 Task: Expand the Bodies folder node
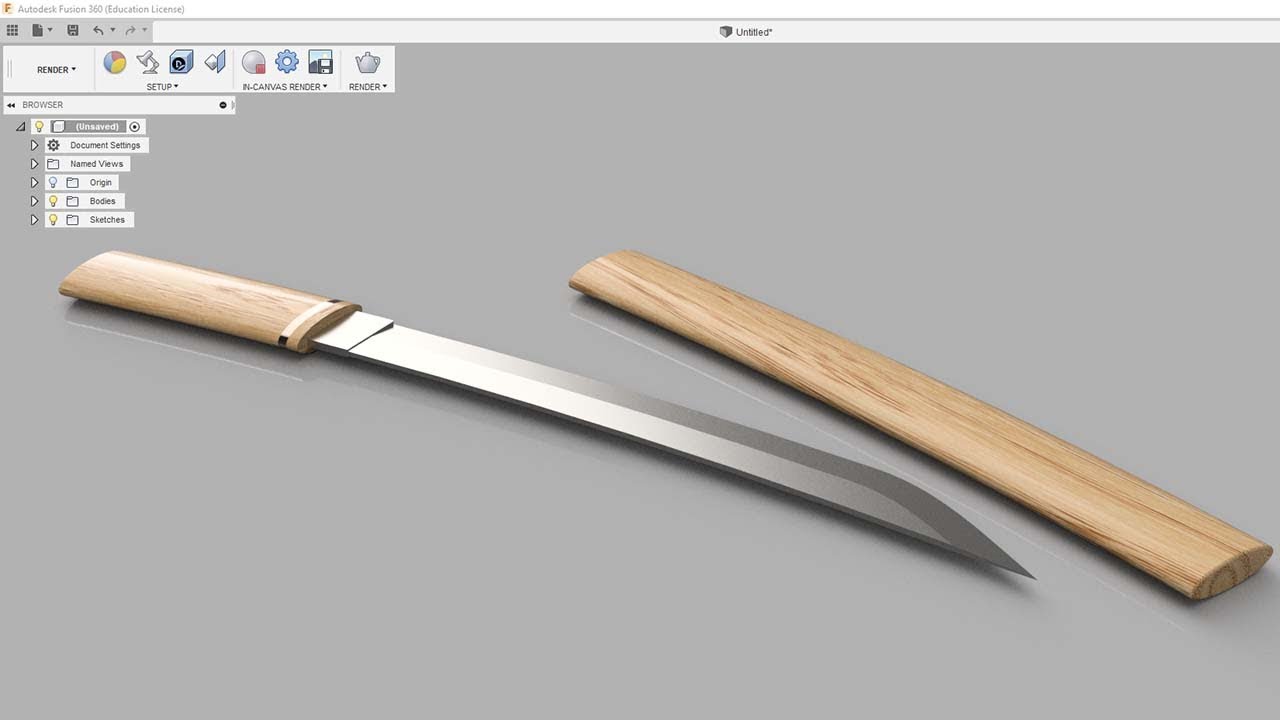pyautogui.click(x=34, y=201)
